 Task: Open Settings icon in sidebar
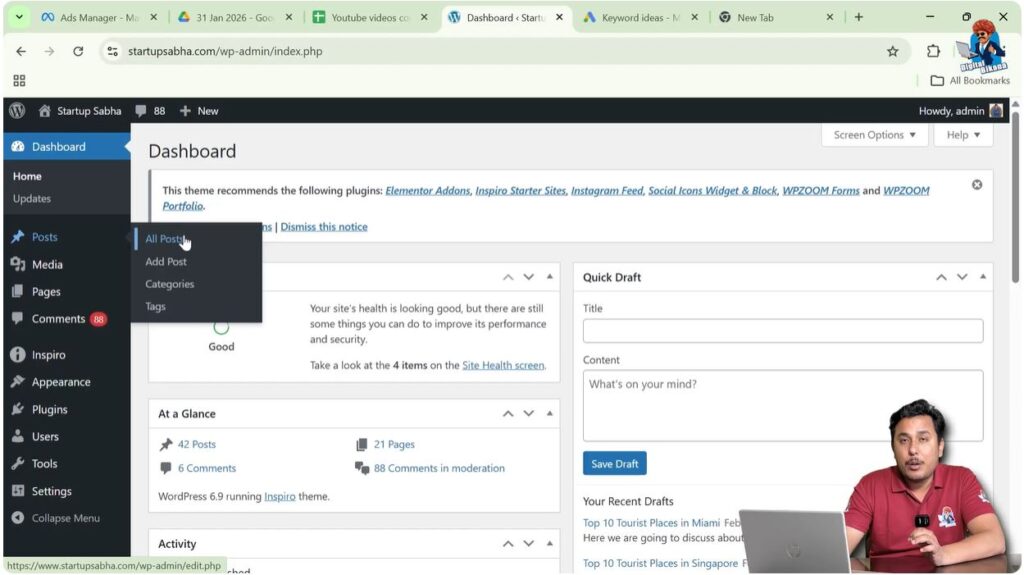(x=18, y=491)
